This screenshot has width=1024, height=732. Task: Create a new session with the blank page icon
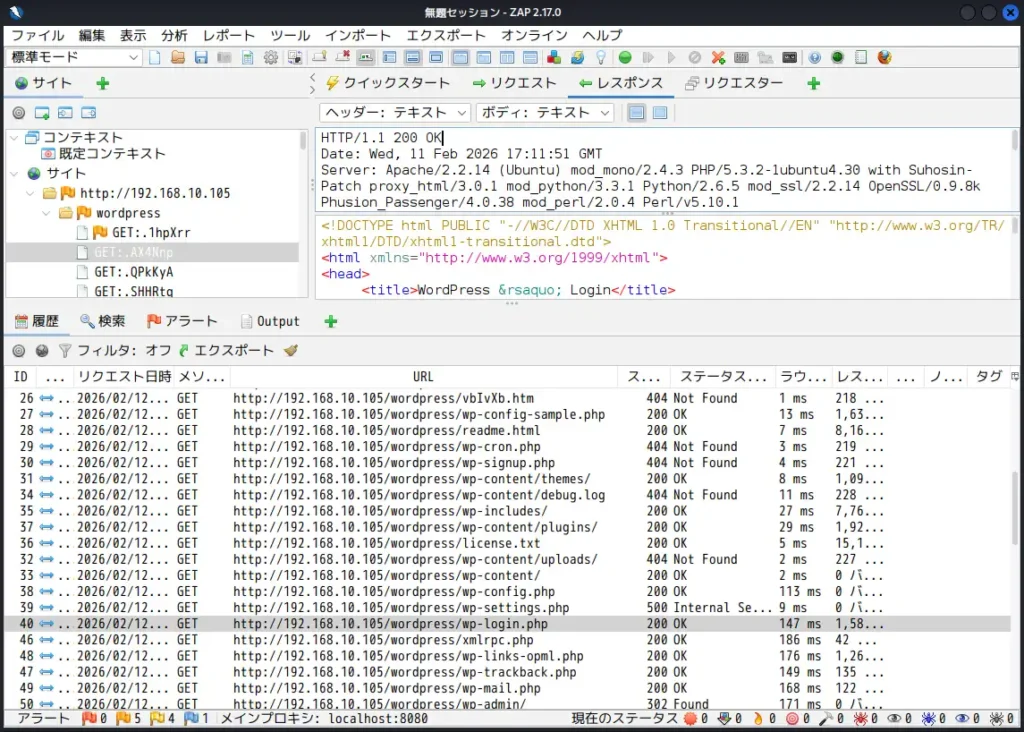(154, 57)
